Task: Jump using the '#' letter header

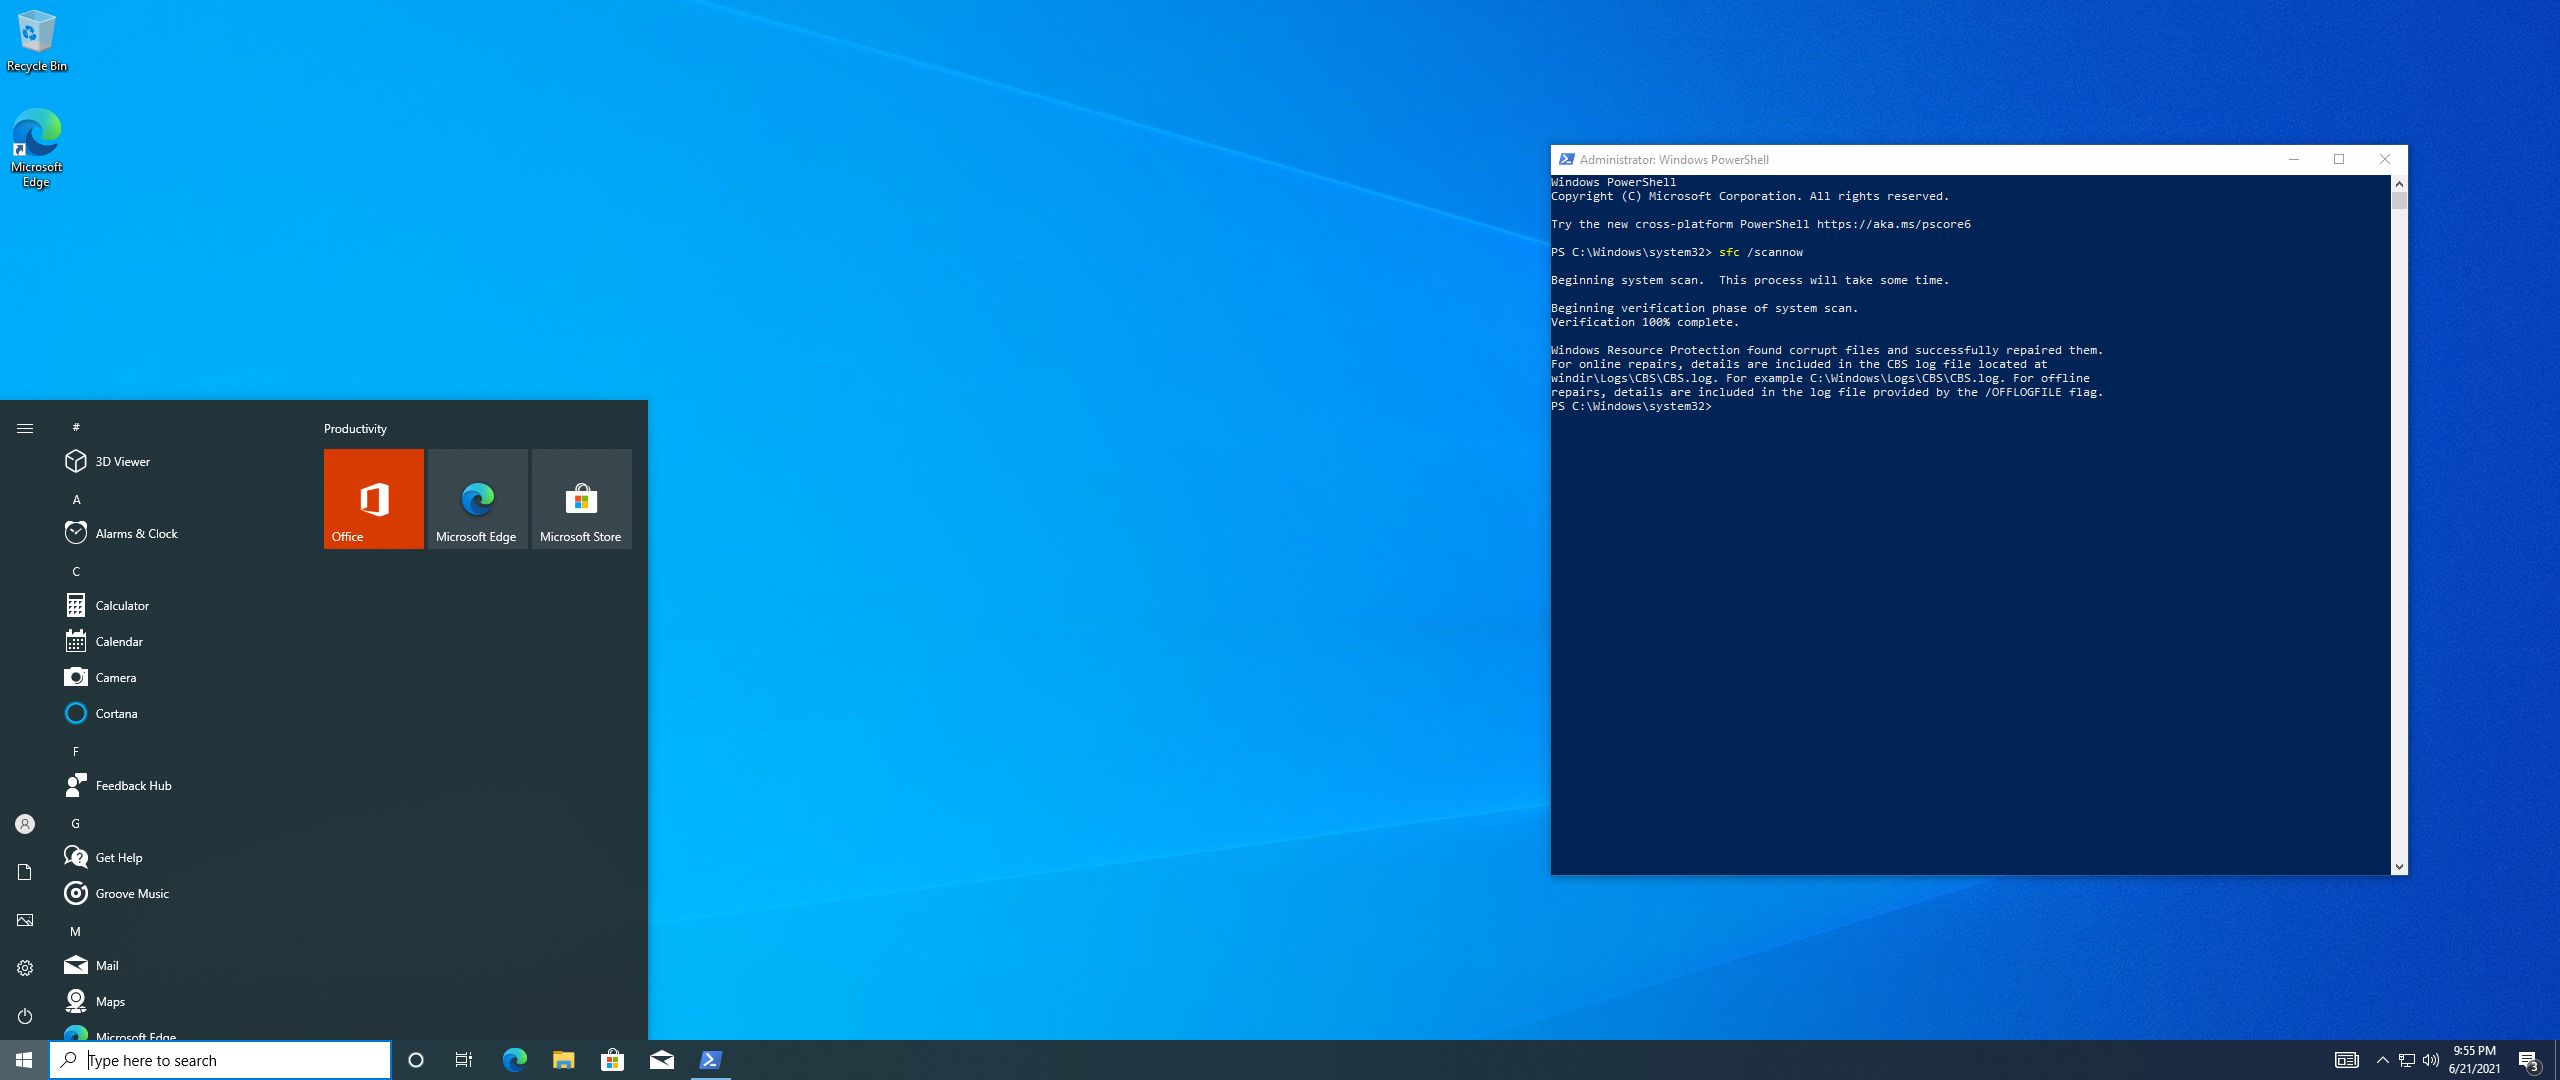Action: point(76,427)
